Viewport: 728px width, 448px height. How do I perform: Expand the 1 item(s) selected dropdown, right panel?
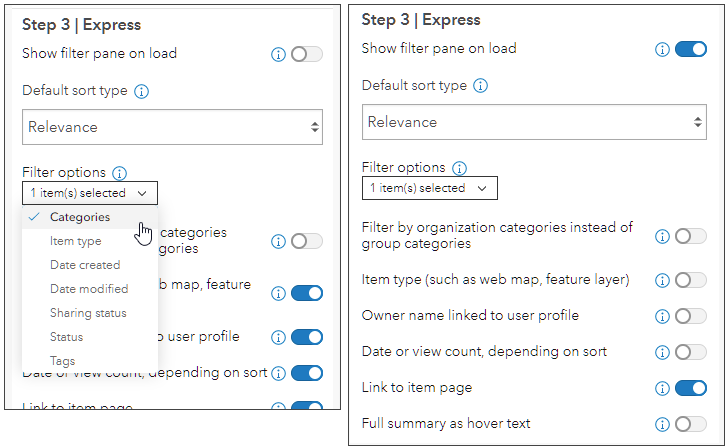point(429,188)
